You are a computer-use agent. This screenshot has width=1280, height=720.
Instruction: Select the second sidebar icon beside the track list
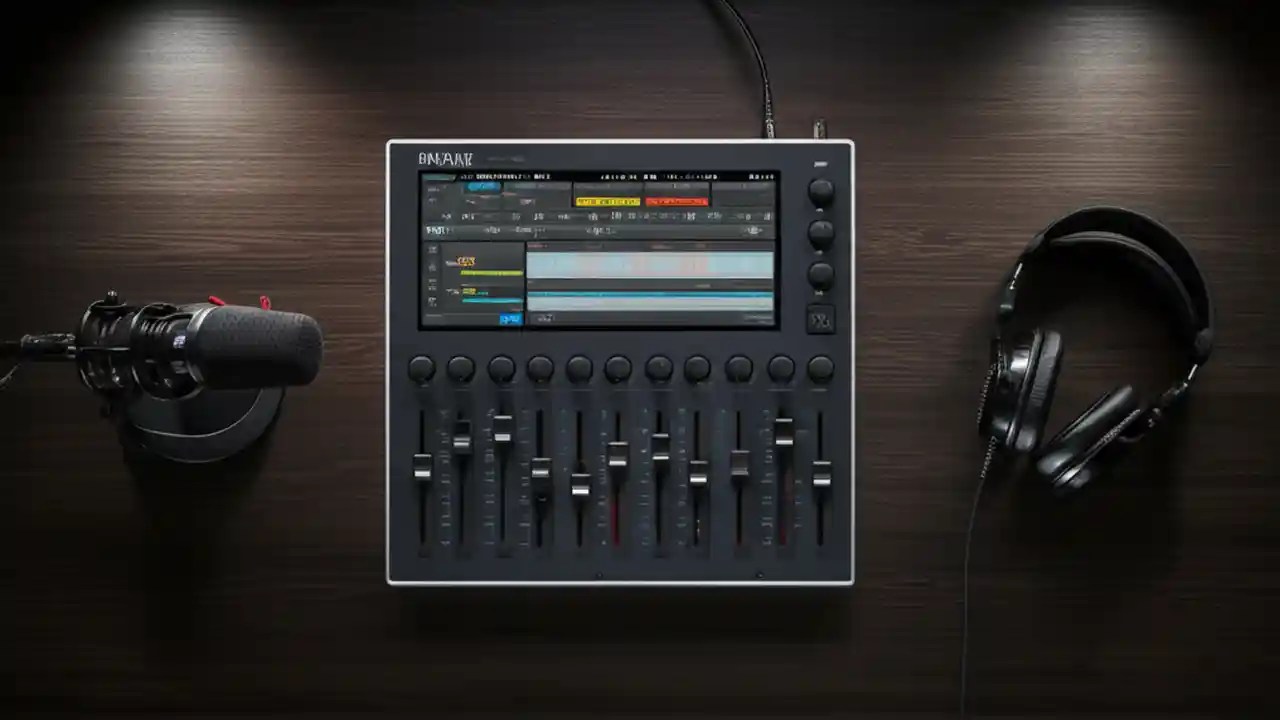coord(433,268)
